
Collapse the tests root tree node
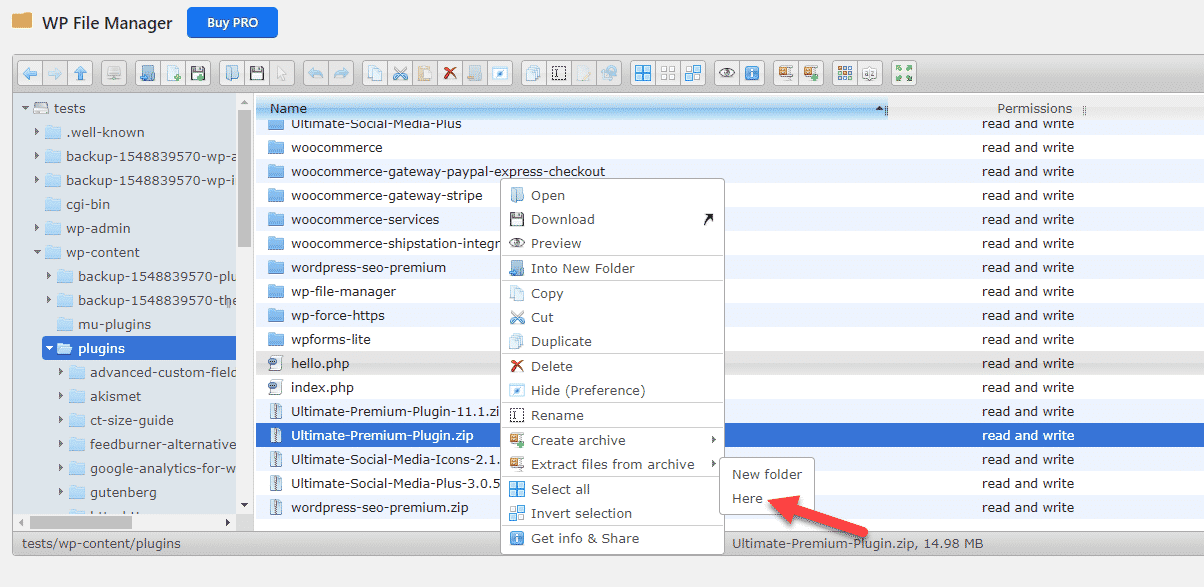(24, 108)
